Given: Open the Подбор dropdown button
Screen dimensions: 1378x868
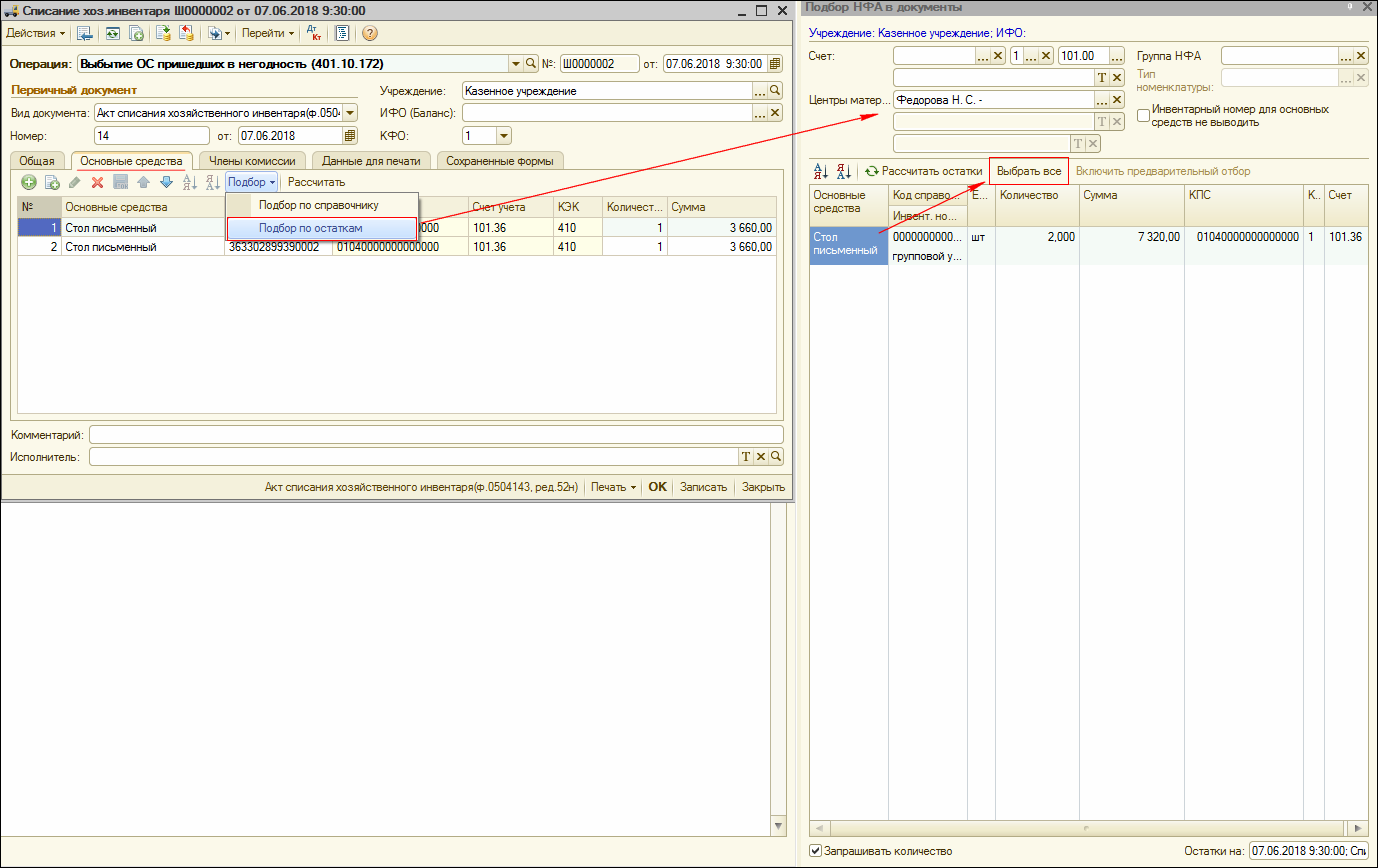Looking at the screenshot, I should pos(251,182).
